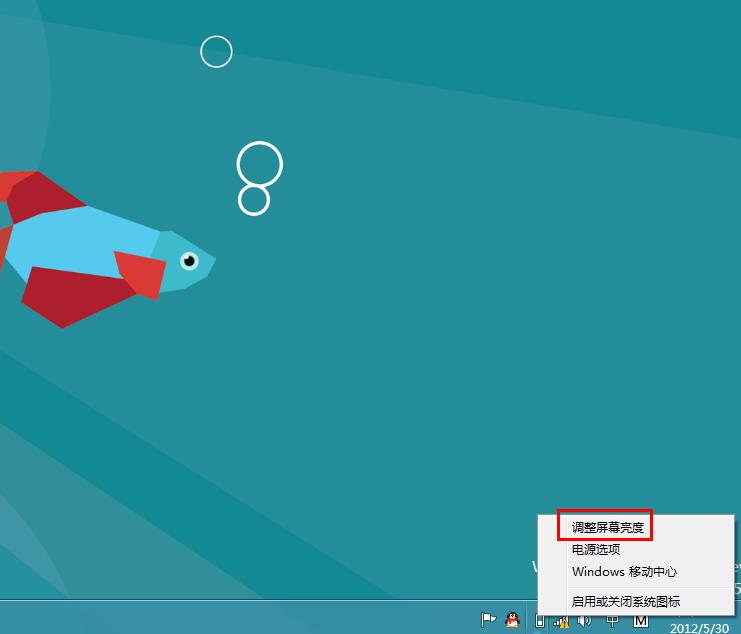
Task: Open the network icon with warning sign
Action: pos(562,621)
